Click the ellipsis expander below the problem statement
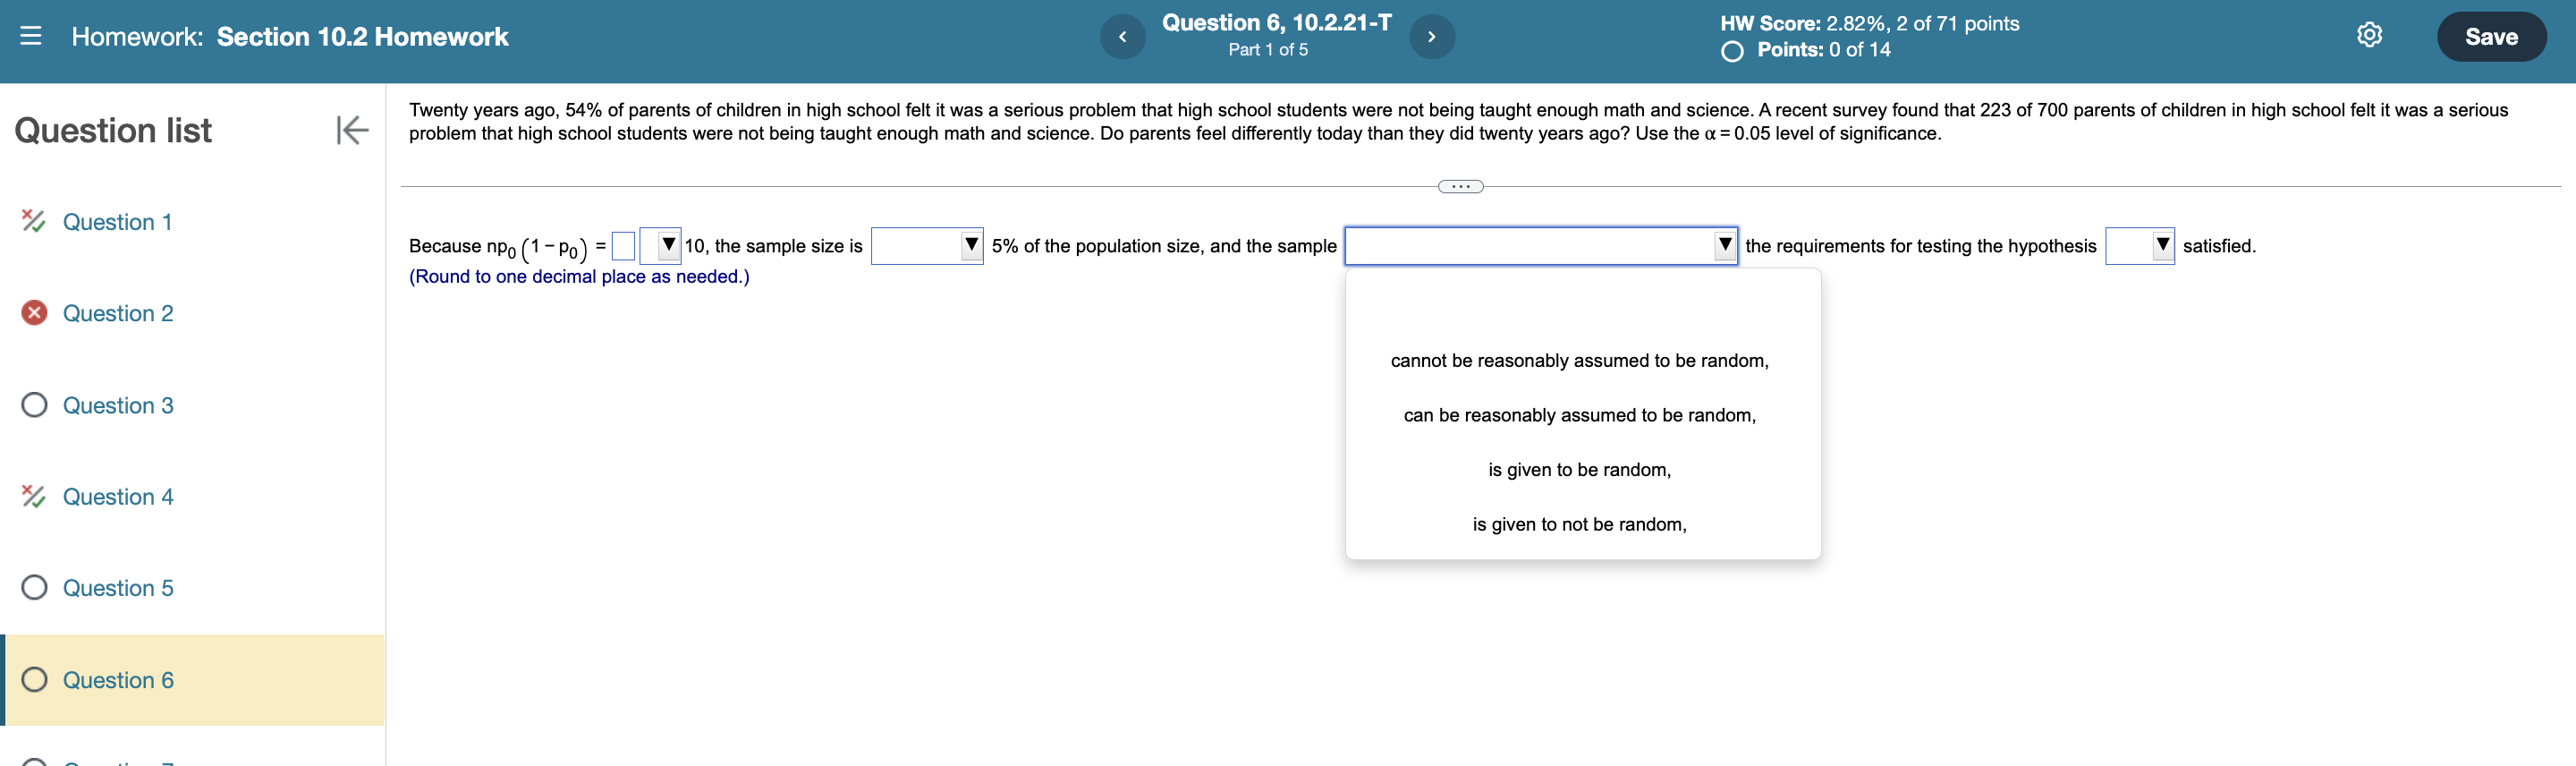Viewport: 2576px width, 766px height. pyautogui.click(x=1460, y=186)
